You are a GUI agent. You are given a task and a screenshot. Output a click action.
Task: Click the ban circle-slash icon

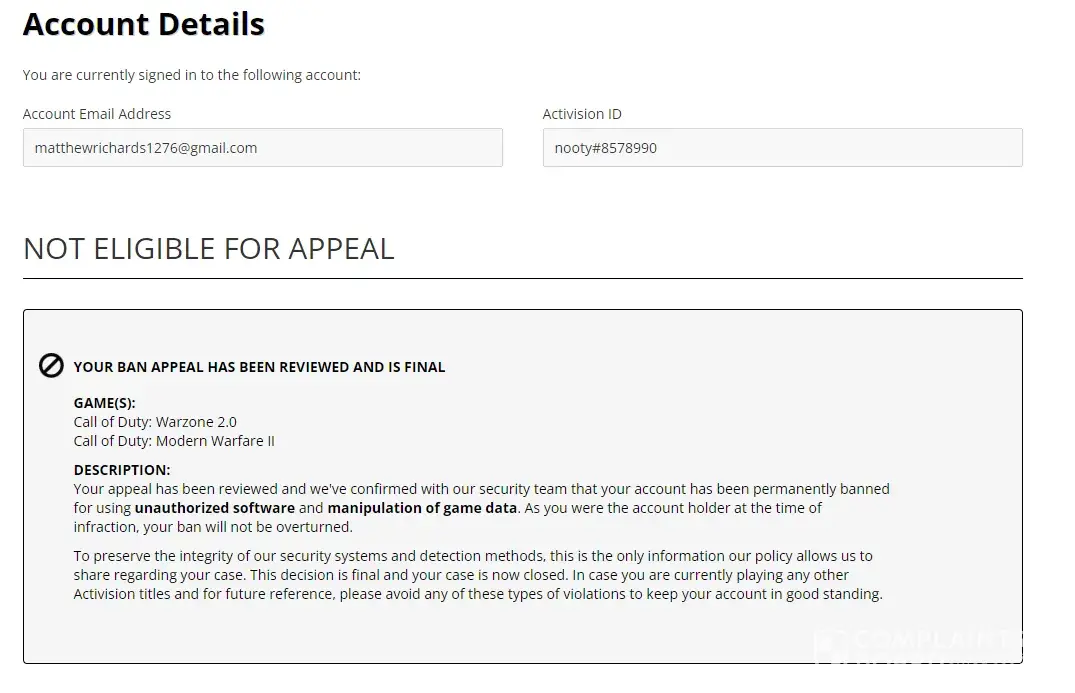(51, 366)
